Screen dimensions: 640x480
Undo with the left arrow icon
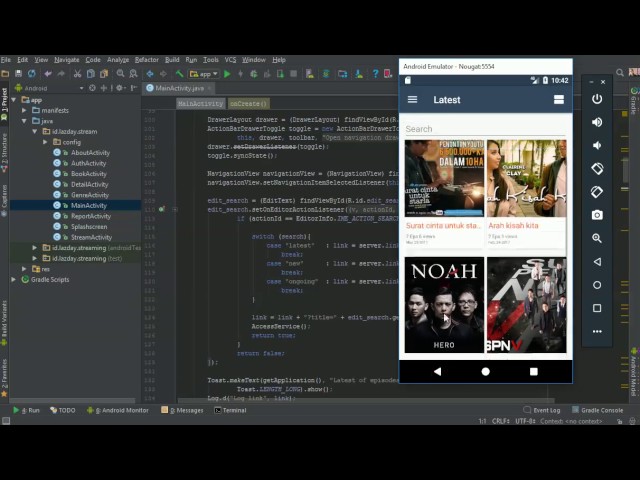click(x=48, y=74)
